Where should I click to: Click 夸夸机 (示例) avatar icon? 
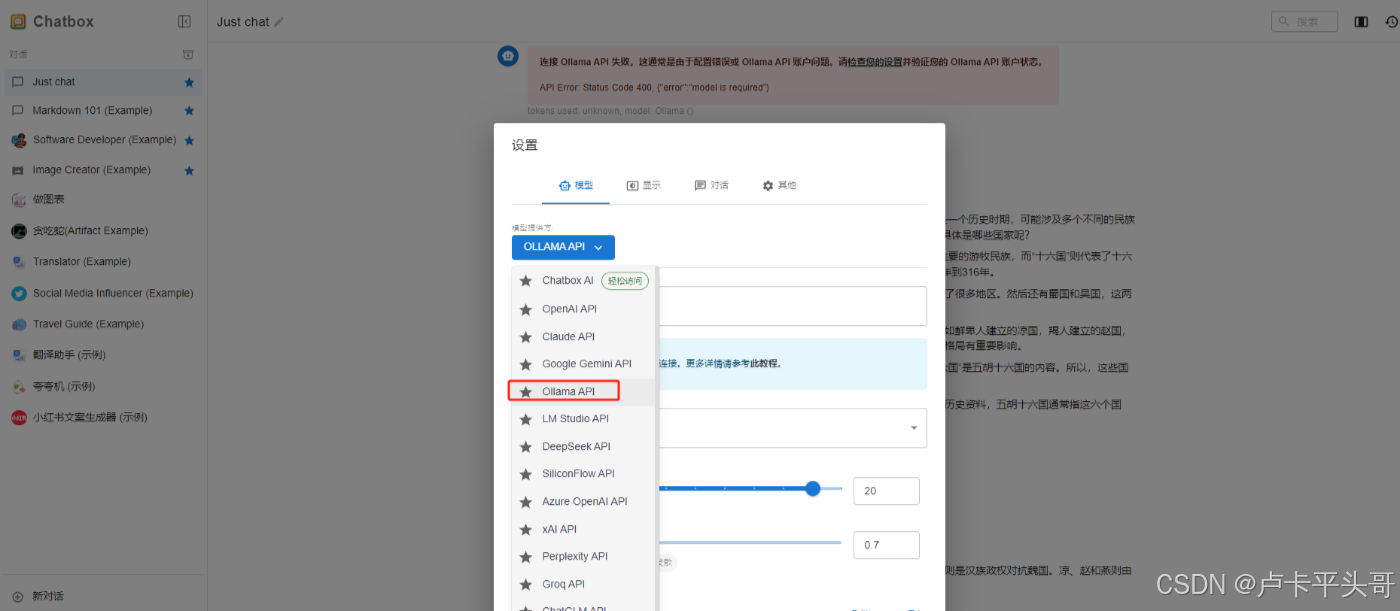tap(18, 386)
